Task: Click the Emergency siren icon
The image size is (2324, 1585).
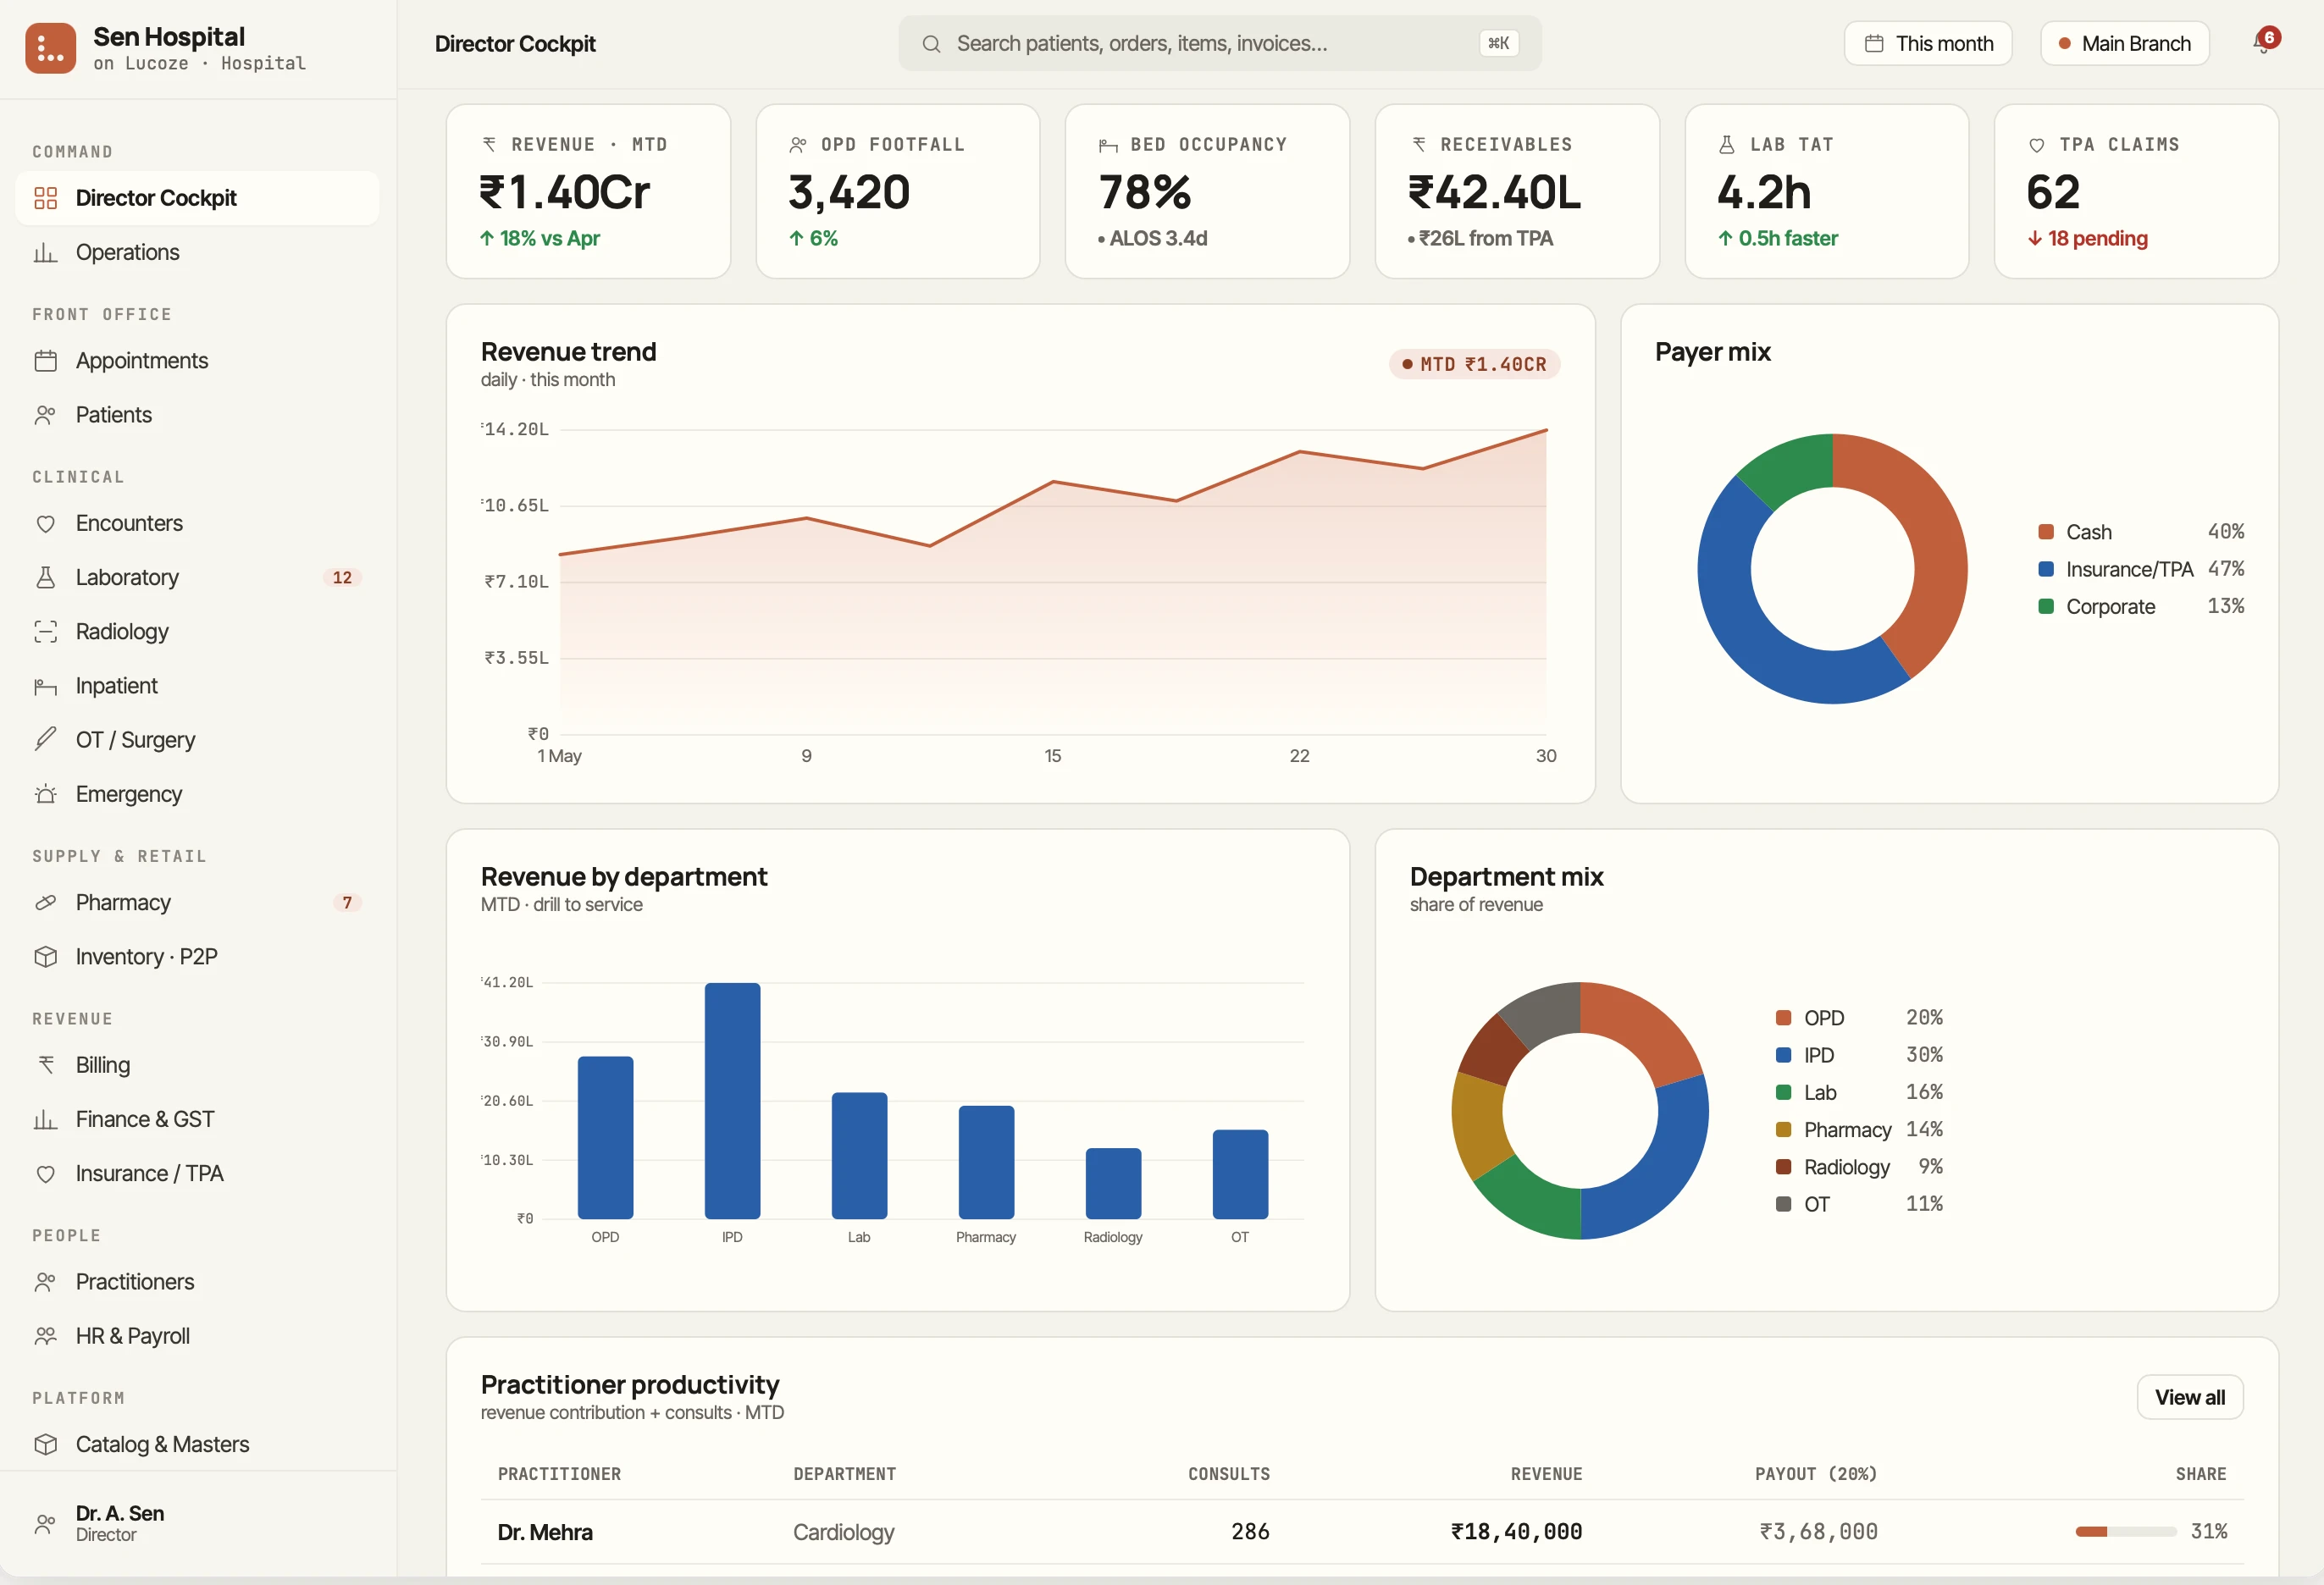Action: click(45, 794)
